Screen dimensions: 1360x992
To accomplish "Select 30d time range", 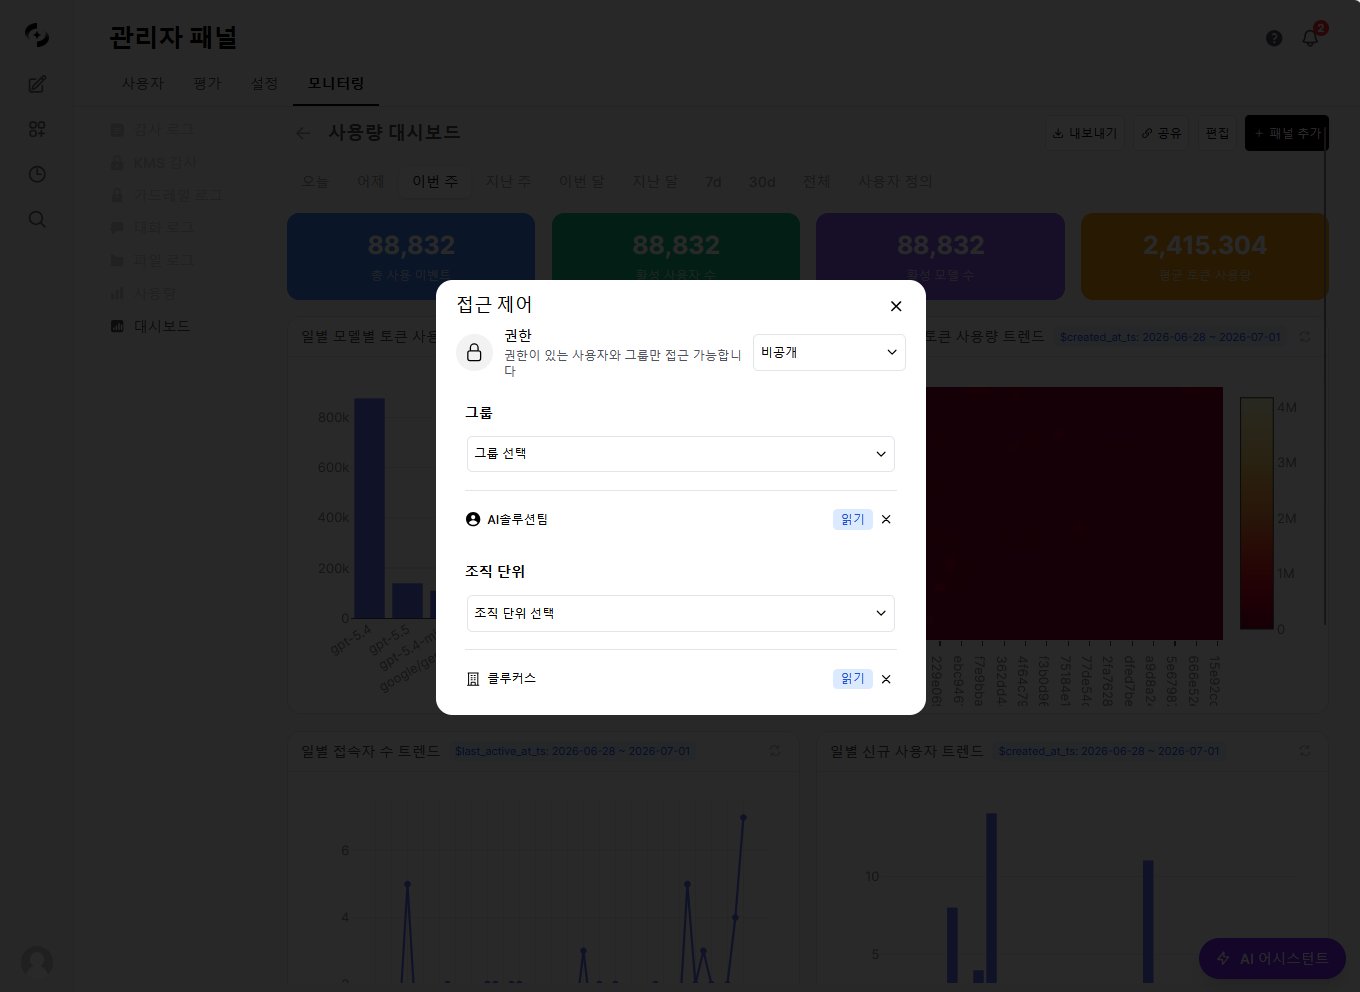I will coord(762,181).
